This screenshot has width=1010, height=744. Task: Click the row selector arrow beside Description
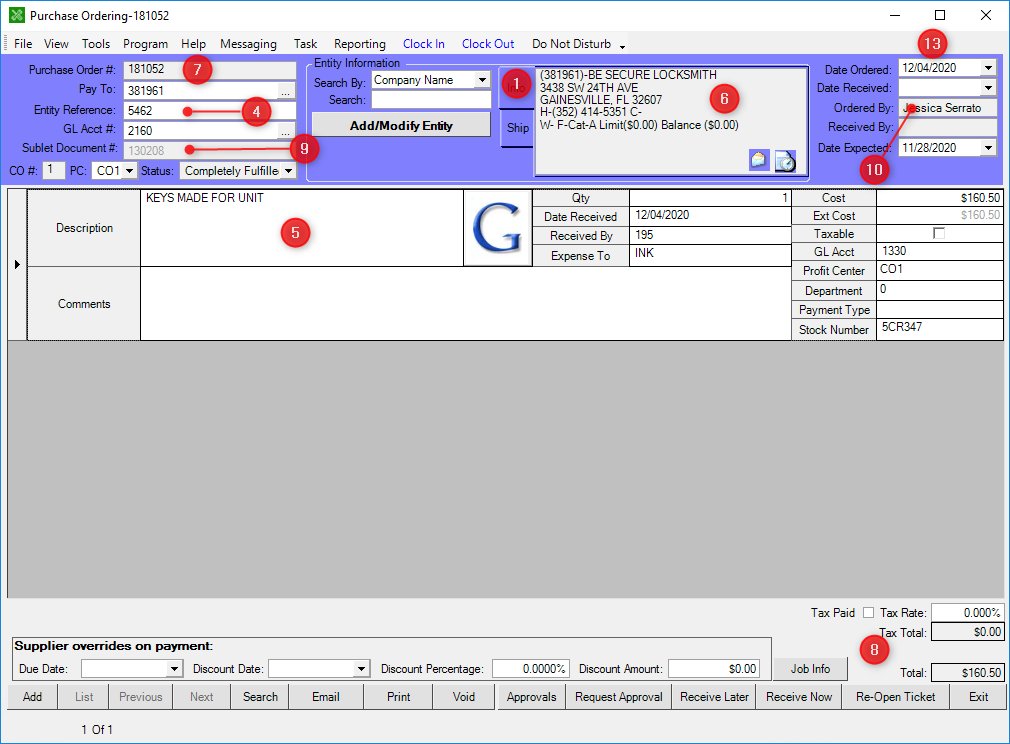click(17, 264)
